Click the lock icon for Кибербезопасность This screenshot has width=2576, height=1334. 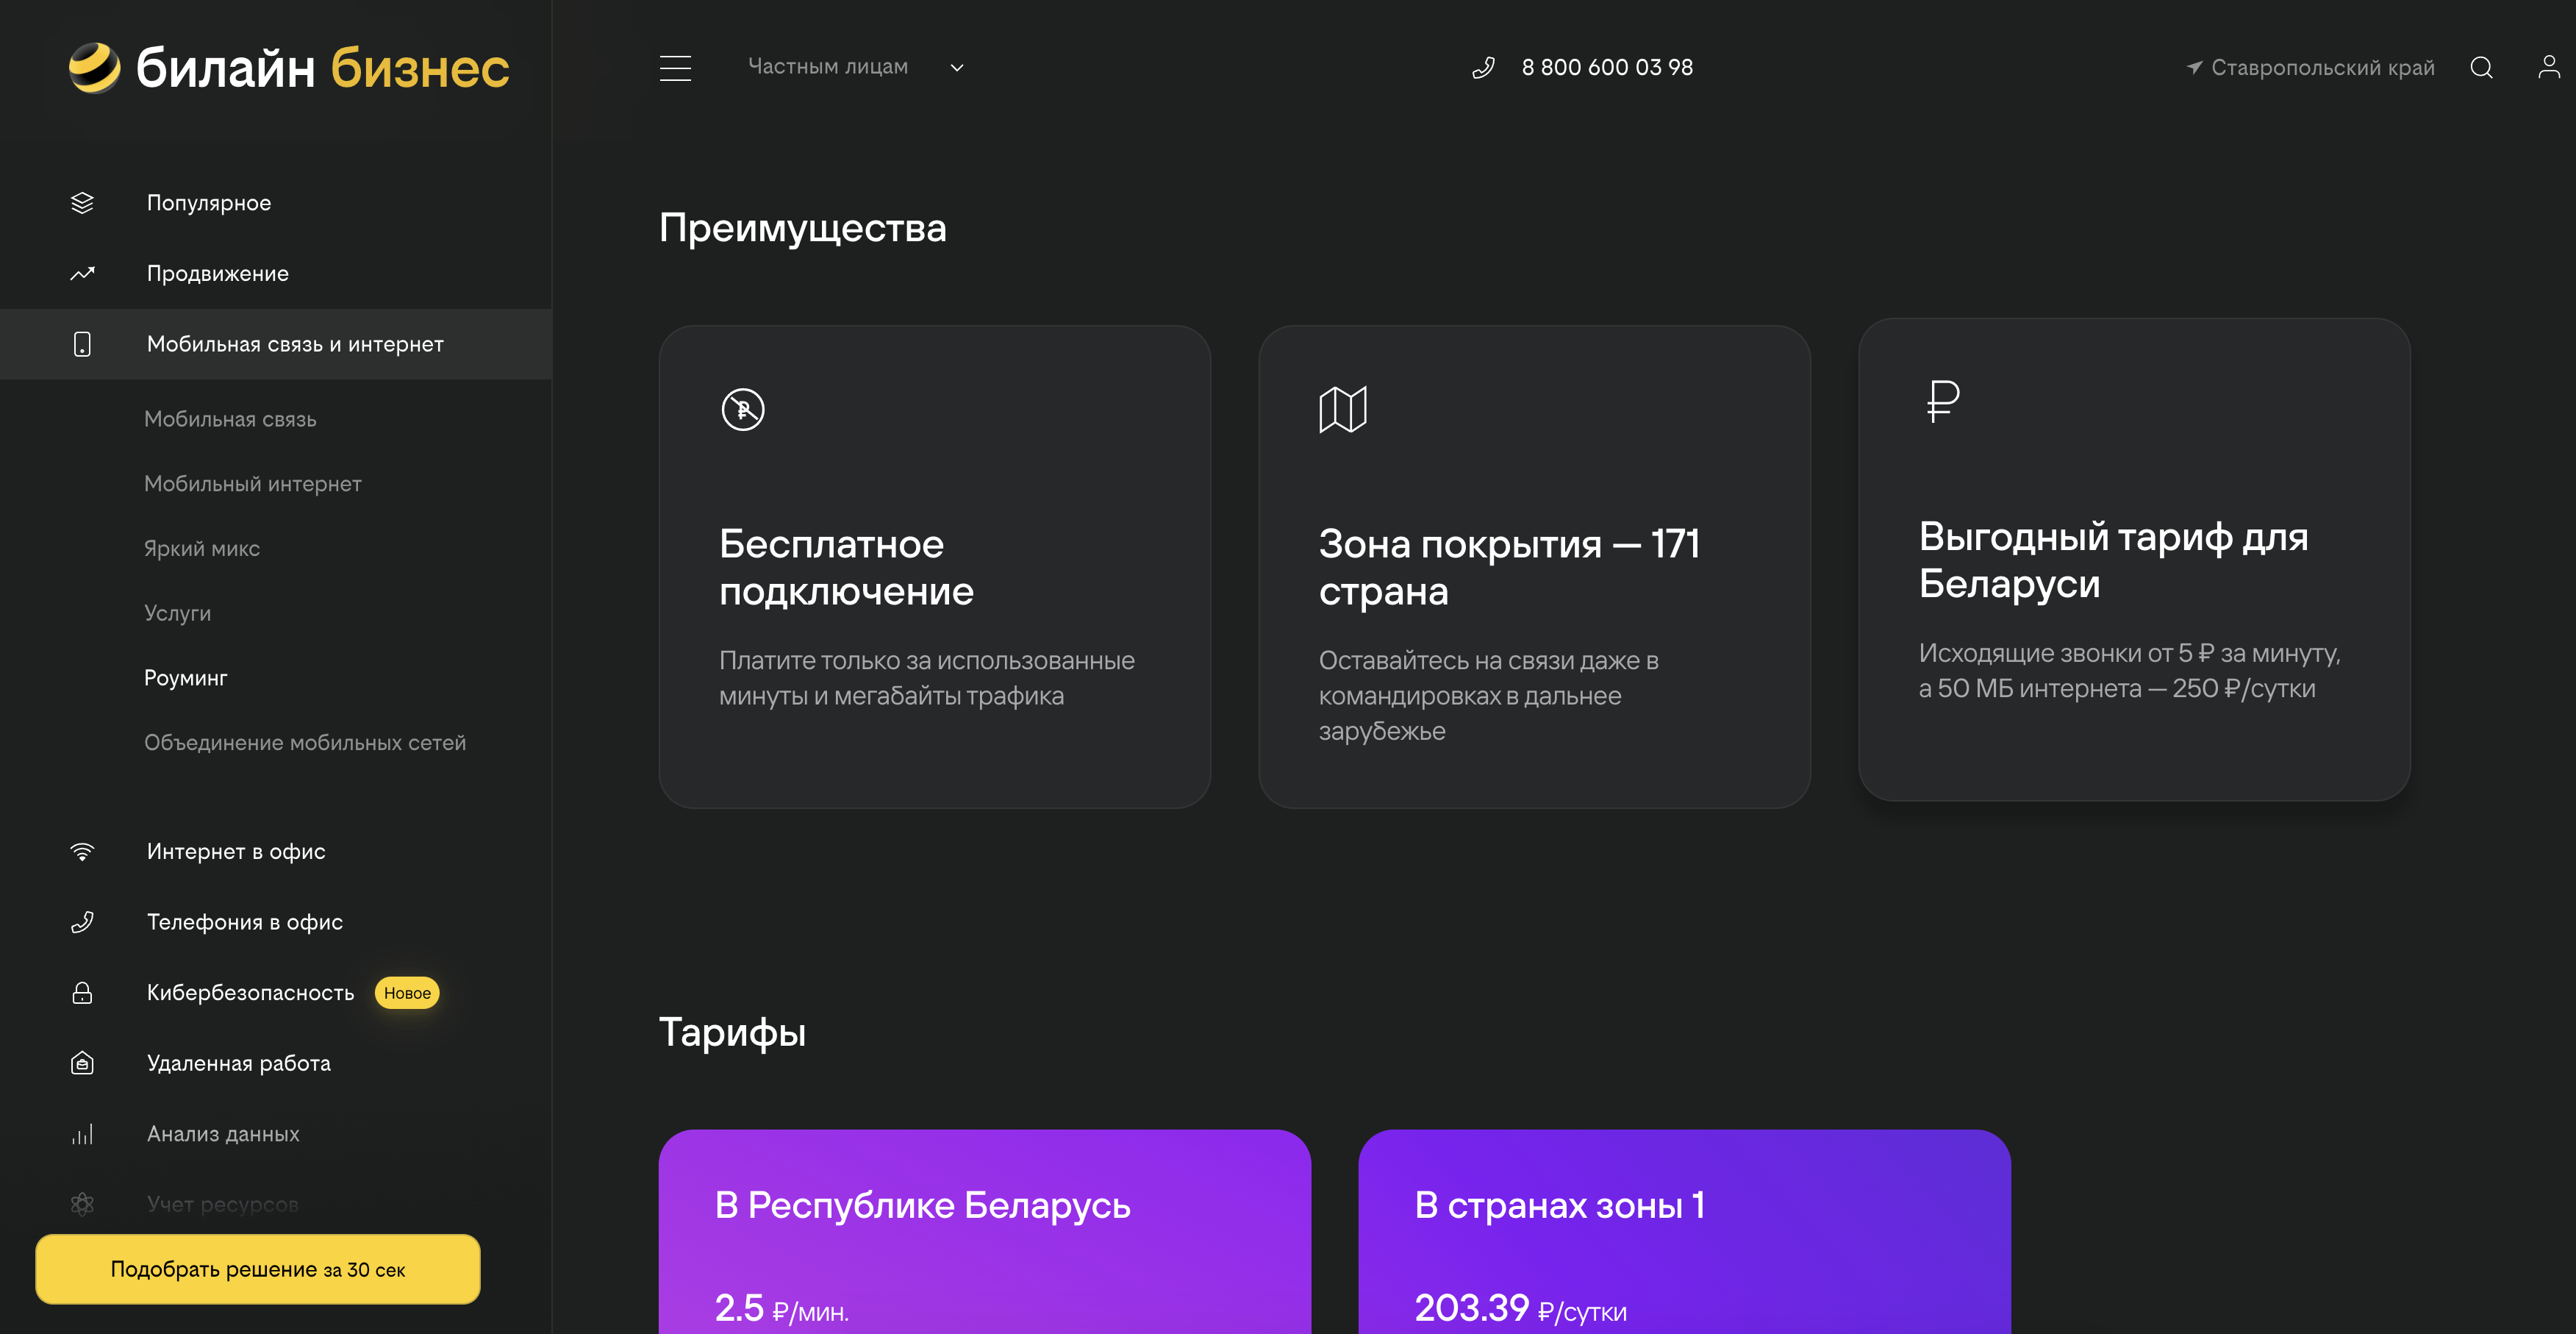tap(82, 992)
